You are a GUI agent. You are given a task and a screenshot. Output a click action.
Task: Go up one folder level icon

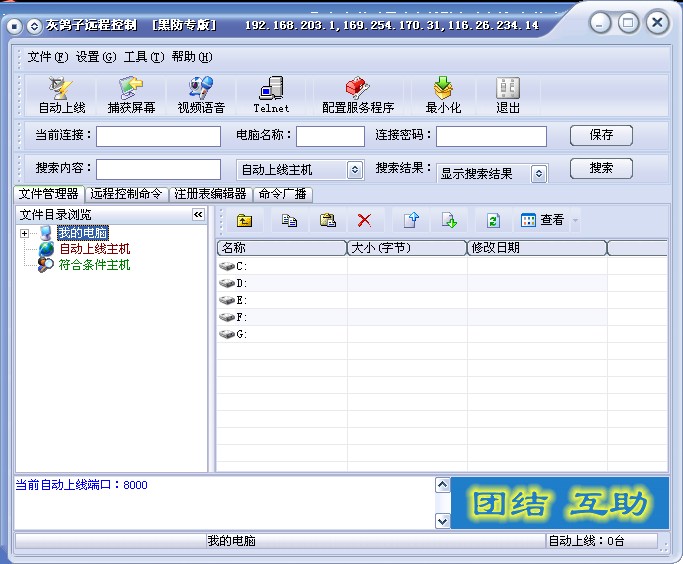(x=244, y=220)
